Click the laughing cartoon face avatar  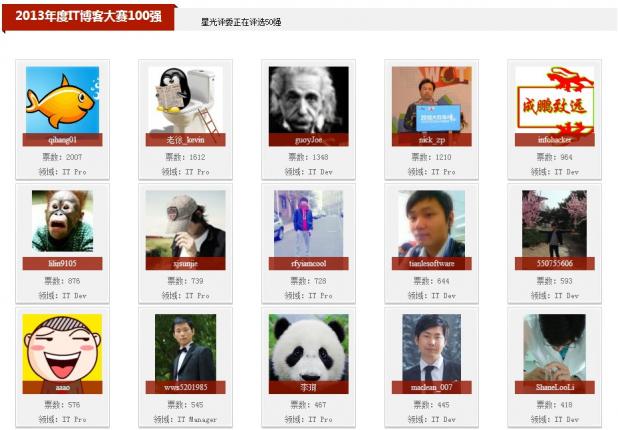(x=62, y=347)
